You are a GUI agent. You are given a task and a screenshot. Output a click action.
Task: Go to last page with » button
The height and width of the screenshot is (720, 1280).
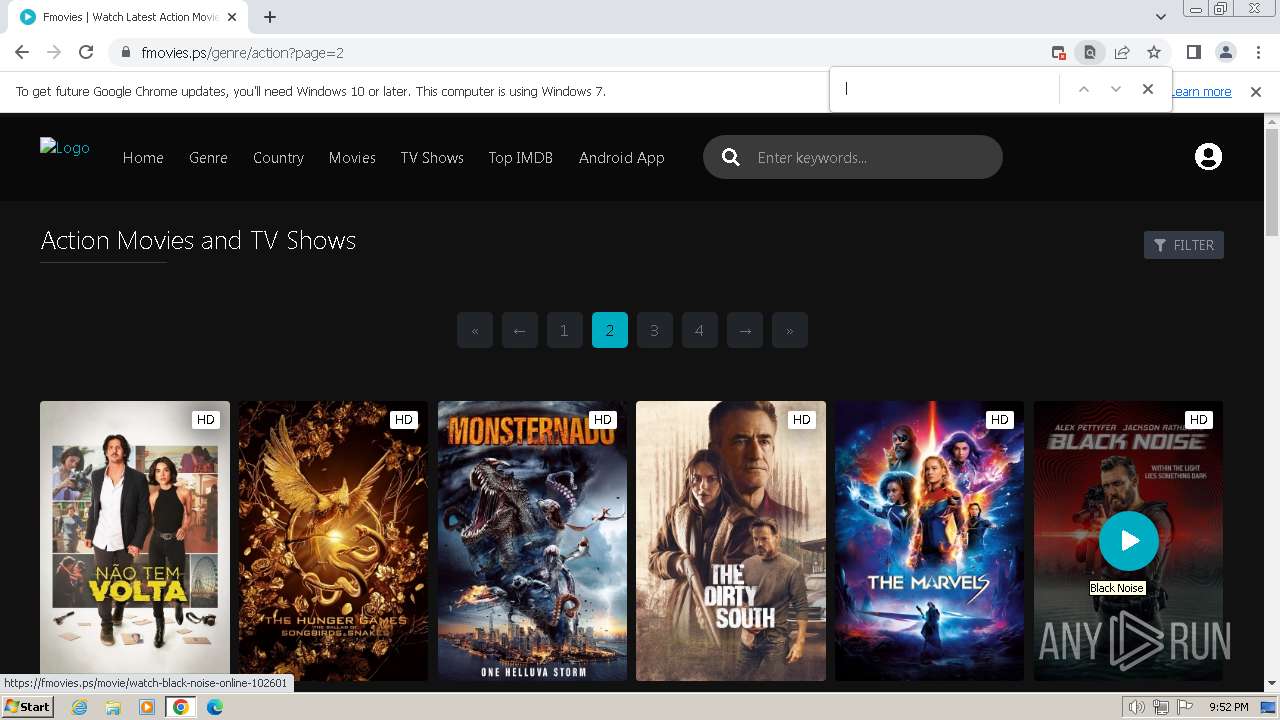click(x=790, y=330)
